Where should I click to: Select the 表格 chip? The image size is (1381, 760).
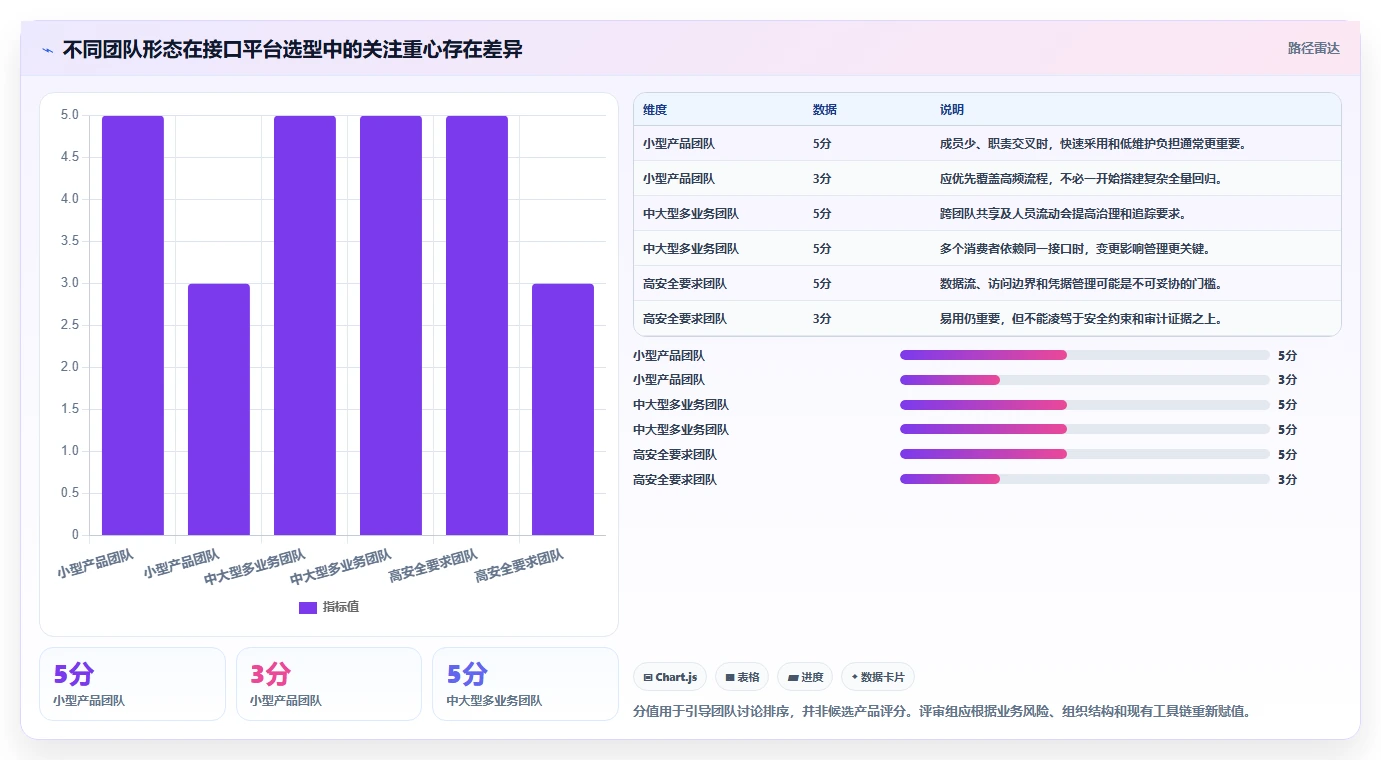coord(742,677)
